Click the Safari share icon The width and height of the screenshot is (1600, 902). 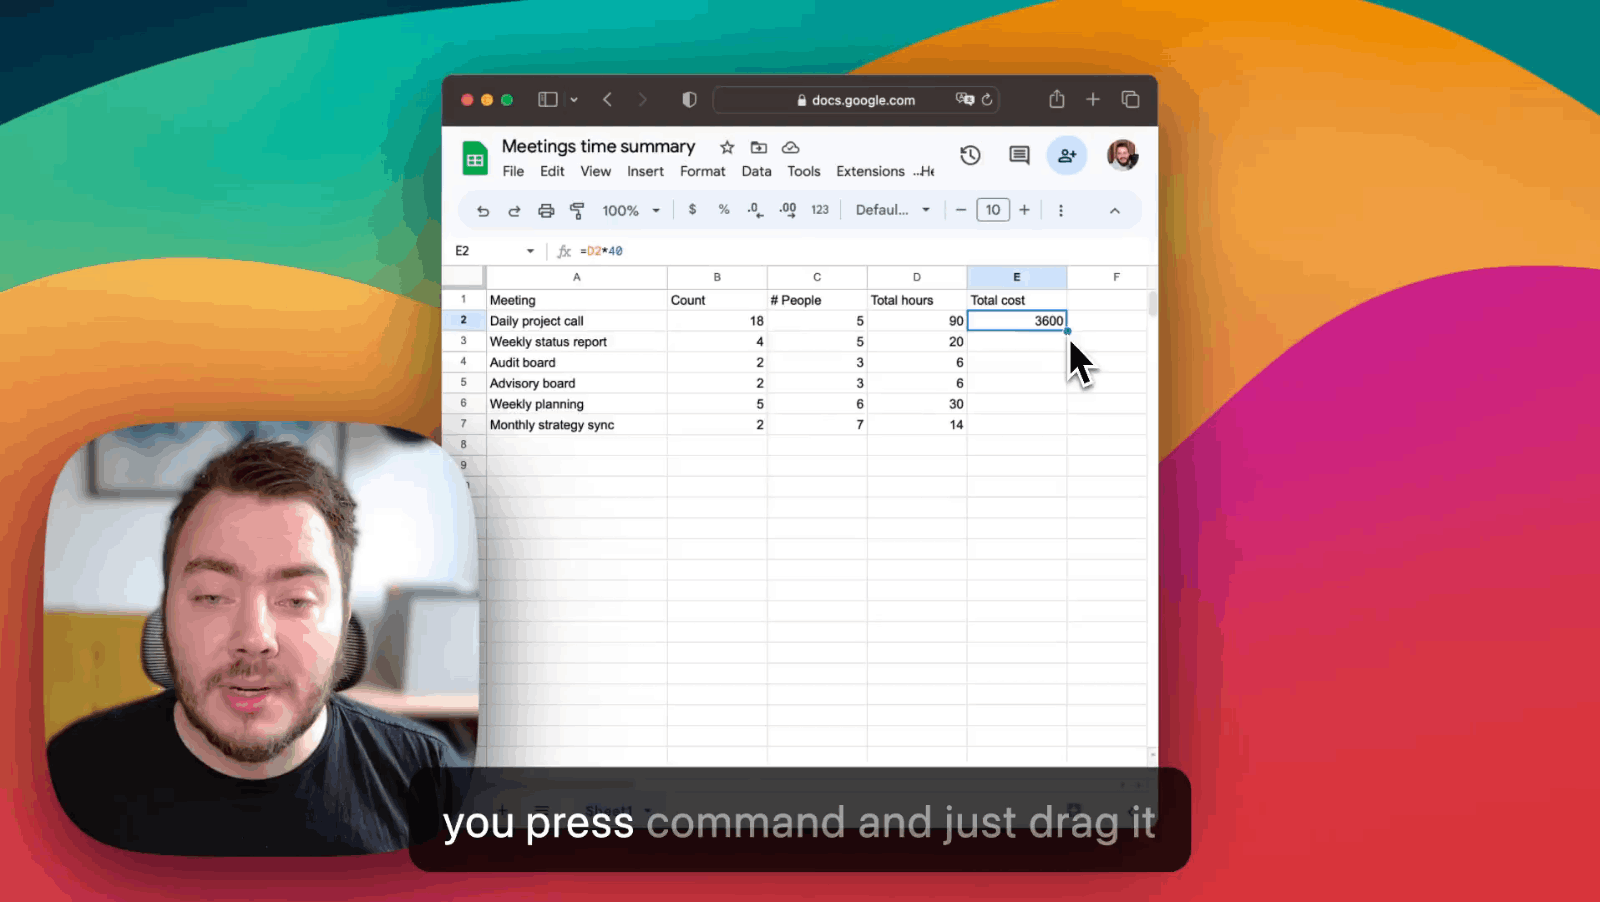(1057, 98)
